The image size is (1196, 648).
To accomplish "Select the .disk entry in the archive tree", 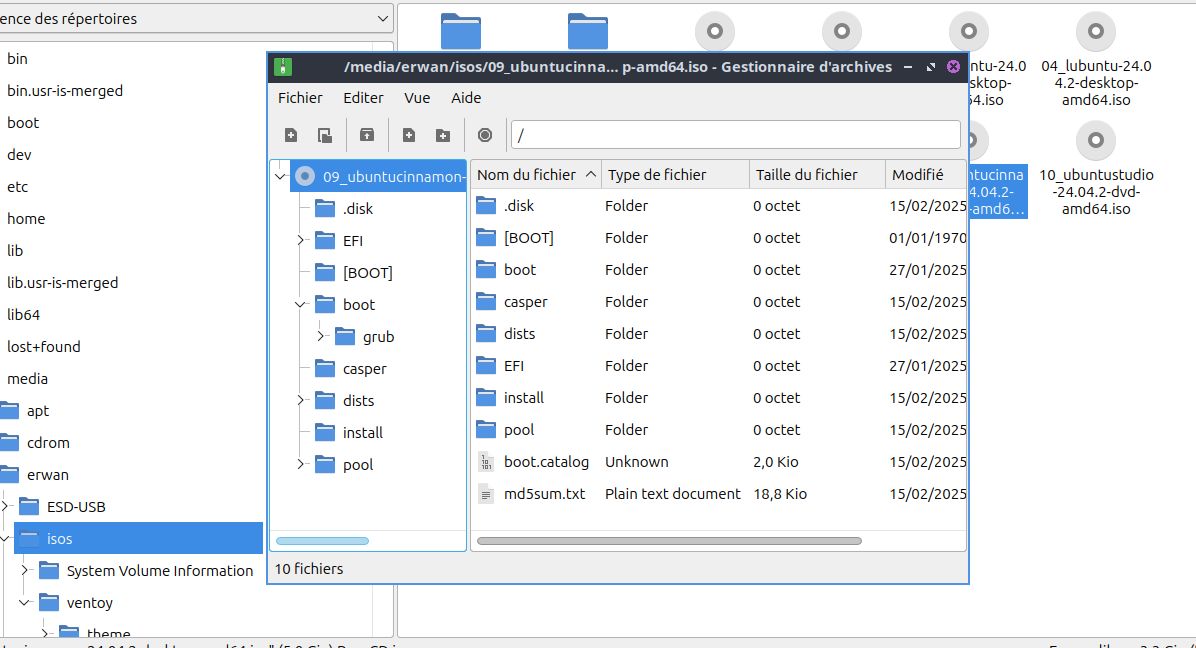I will pyautogui.click(x=358, y=208).
